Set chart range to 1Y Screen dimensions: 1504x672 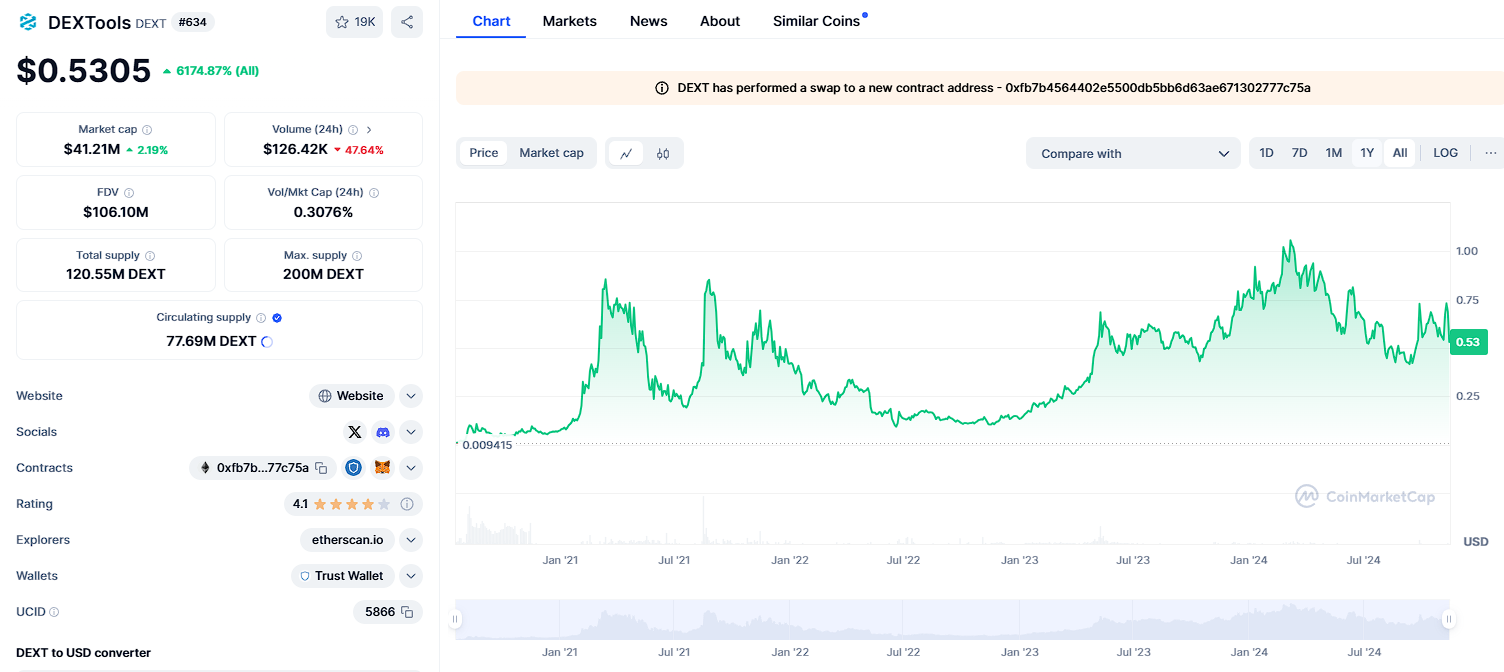pyautogui.click(x=1367, y=153)
